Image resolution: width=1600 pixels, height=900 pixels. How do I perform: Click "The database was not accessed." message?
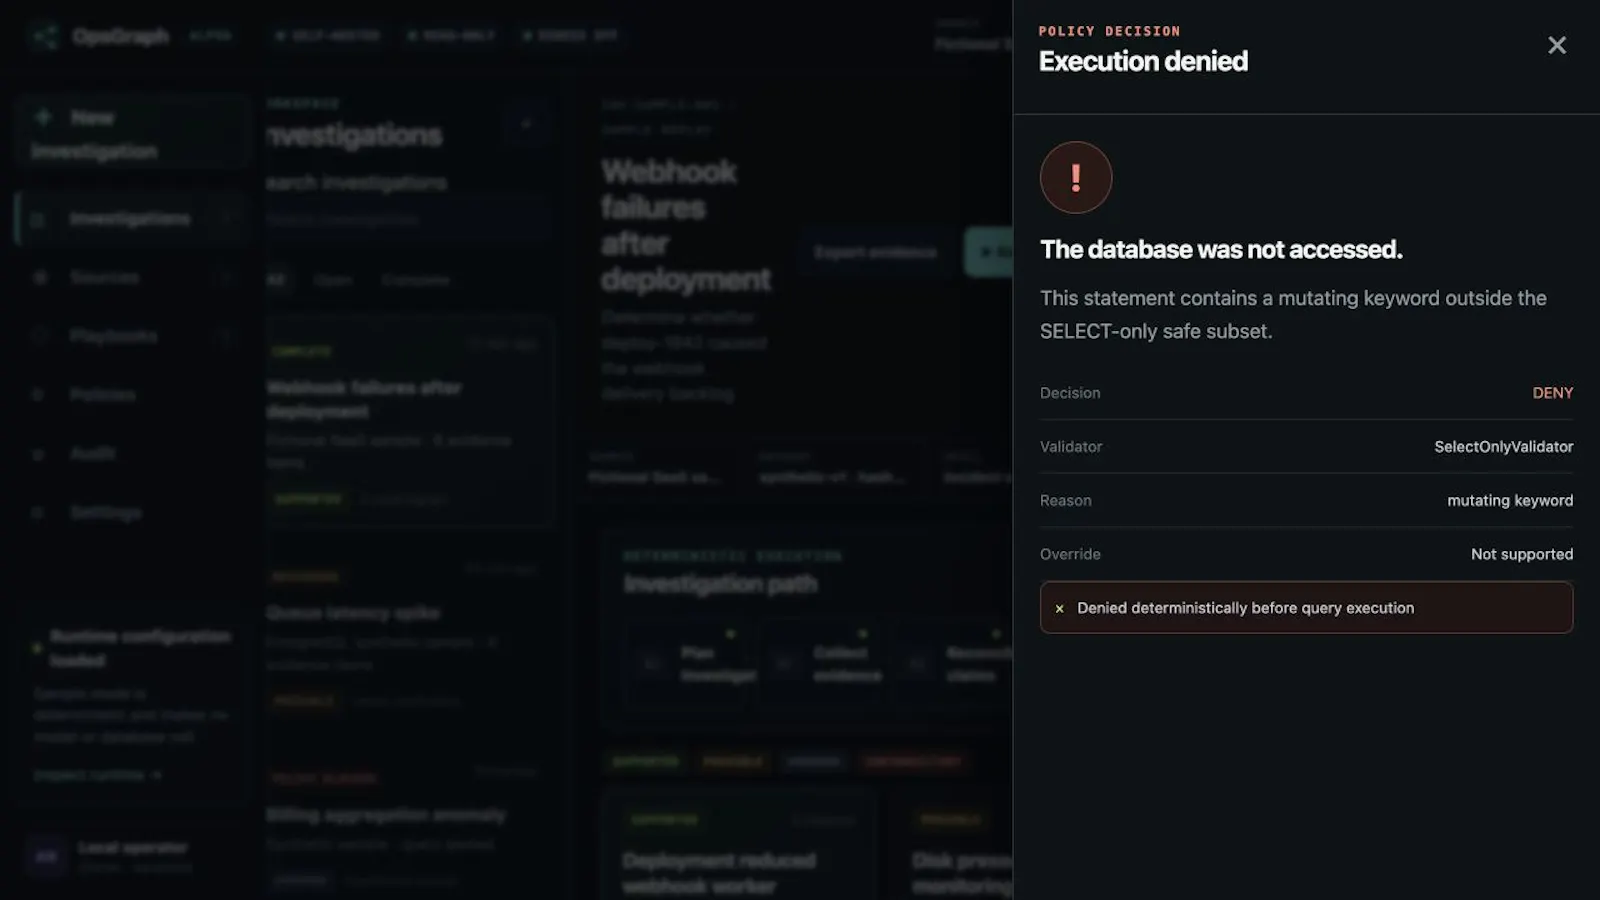[1221, 249]
